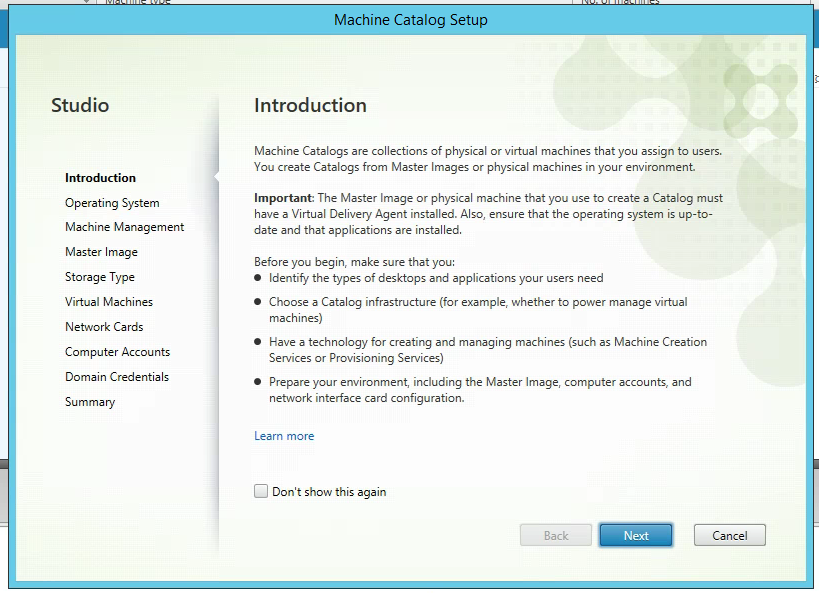The height and width of the screenshot is (593, 819).
Task: Select the Introduction step in sidebar
Action: pos(100,178)
